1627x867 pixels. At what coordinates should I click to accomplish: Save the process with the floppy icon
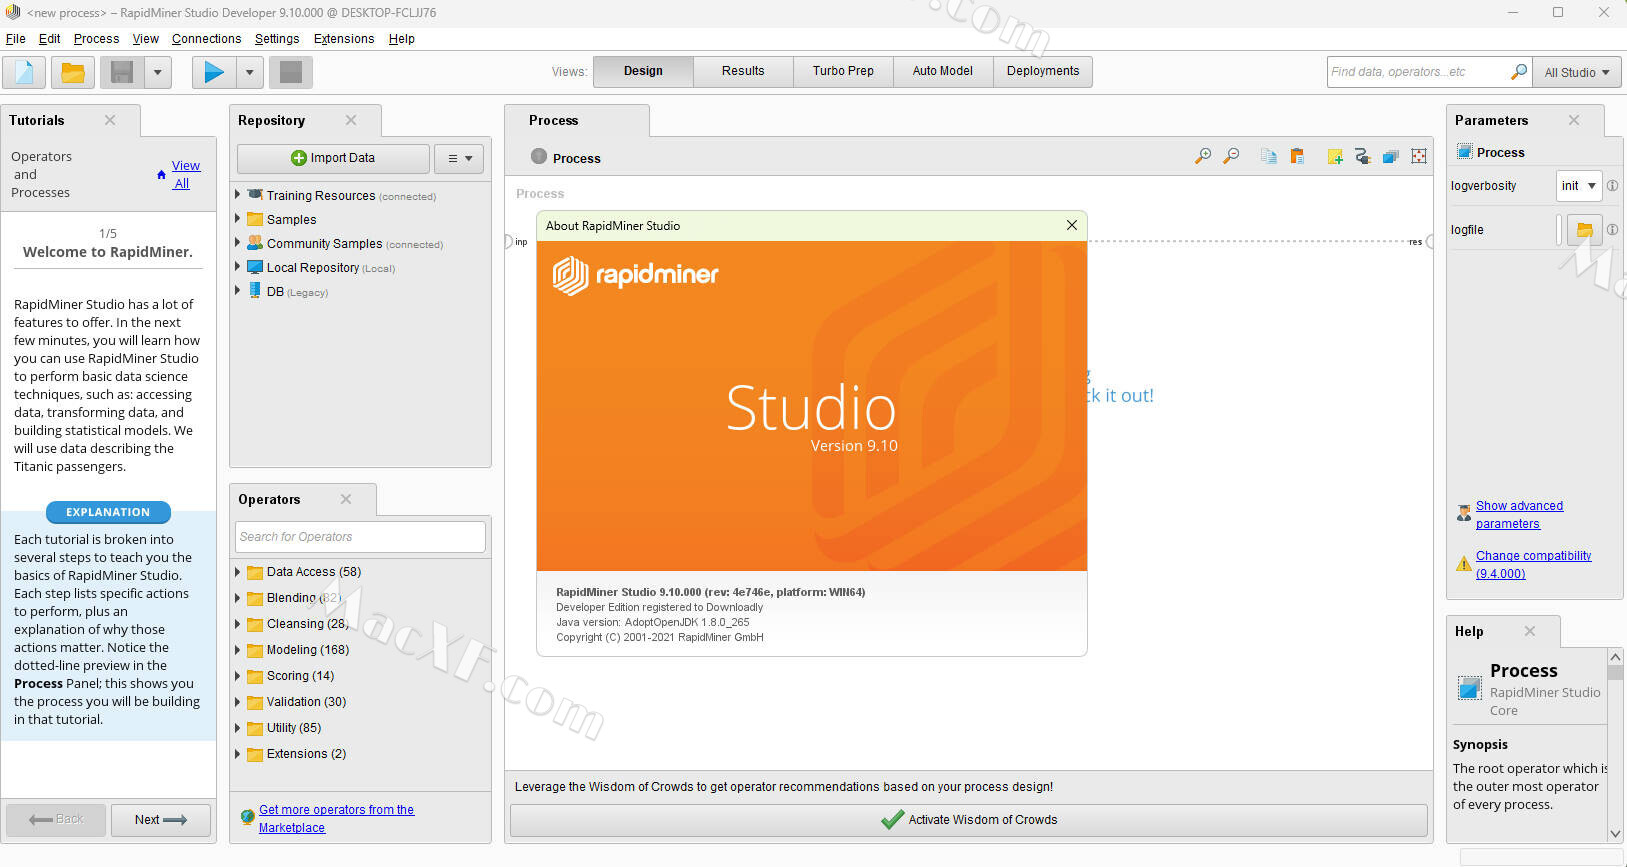click(122, 72)
